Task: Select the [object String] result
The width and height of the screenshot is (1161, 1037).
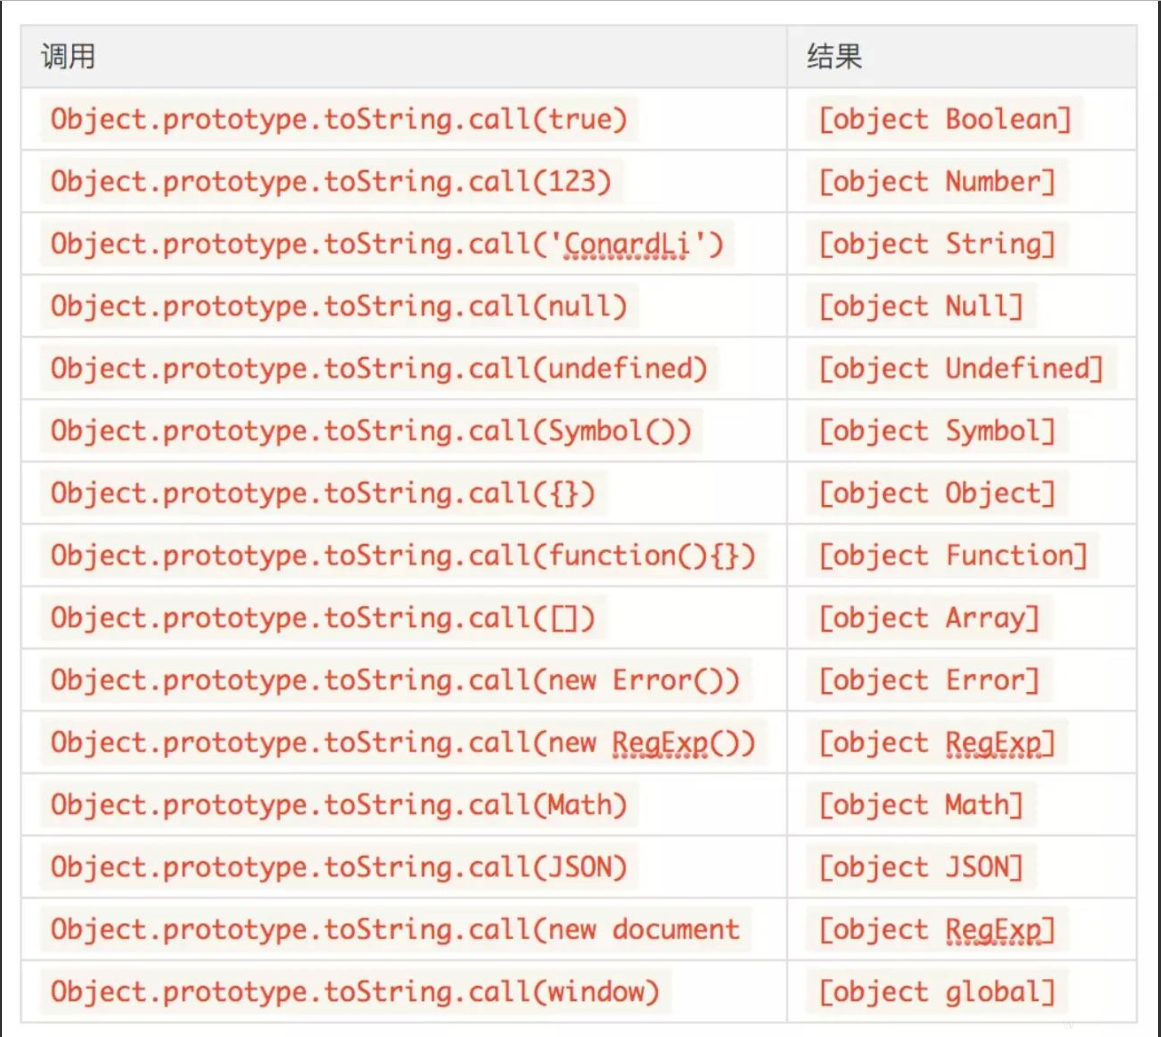Action: [936, 244]
